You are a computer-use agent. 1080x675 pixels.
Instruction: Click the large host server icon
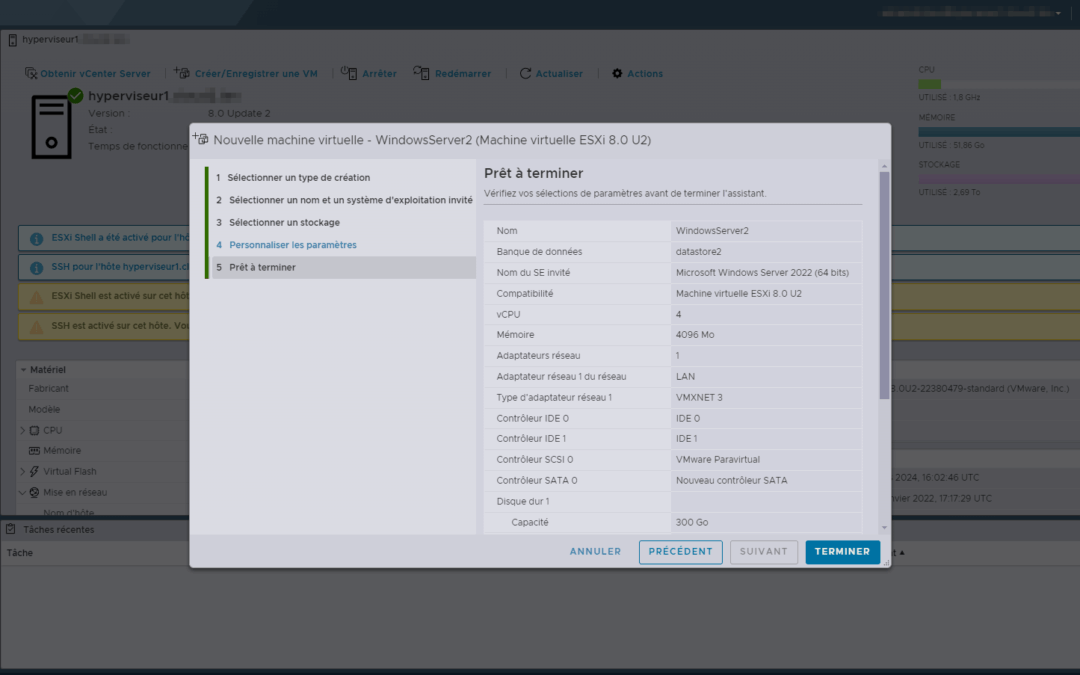(x=52, y=127)
